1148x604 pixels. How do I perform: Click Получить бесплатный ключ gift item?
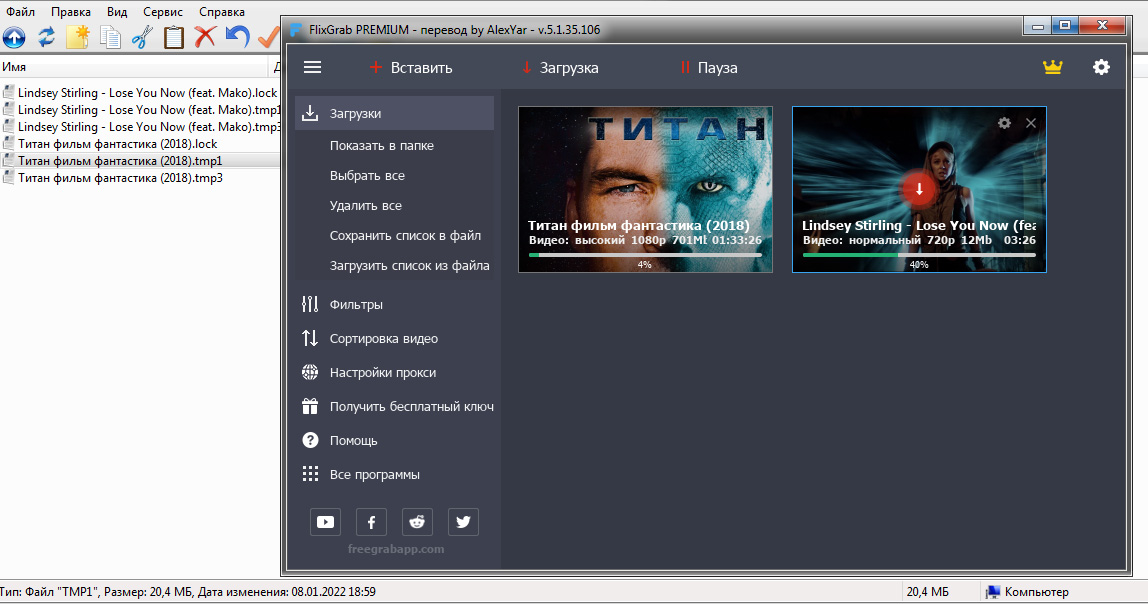point(398,406)
